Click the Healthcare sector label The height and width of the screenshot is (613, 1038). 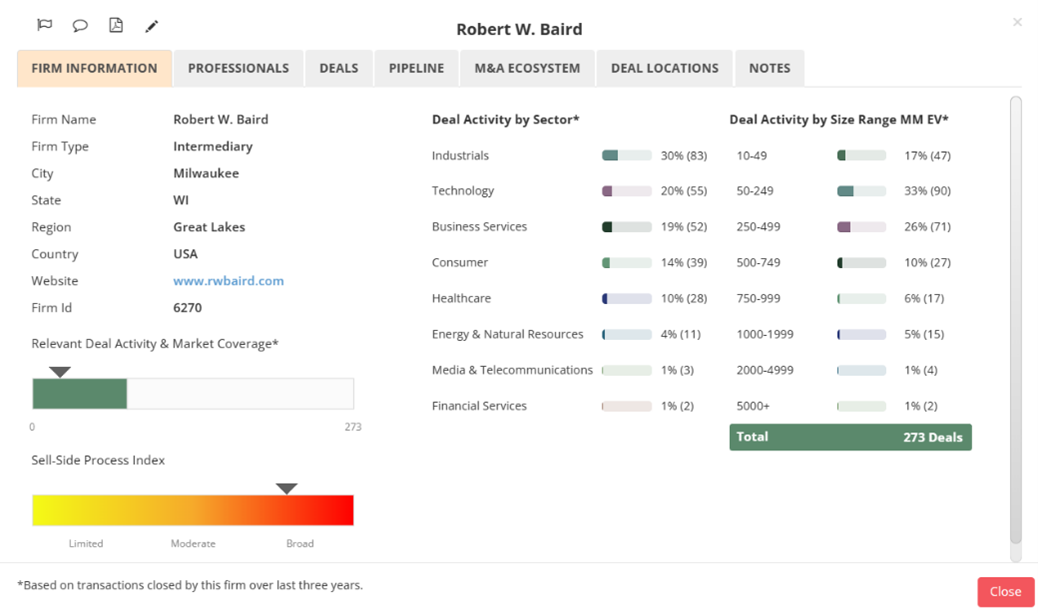pyautogui.click(x=461, y=298)
